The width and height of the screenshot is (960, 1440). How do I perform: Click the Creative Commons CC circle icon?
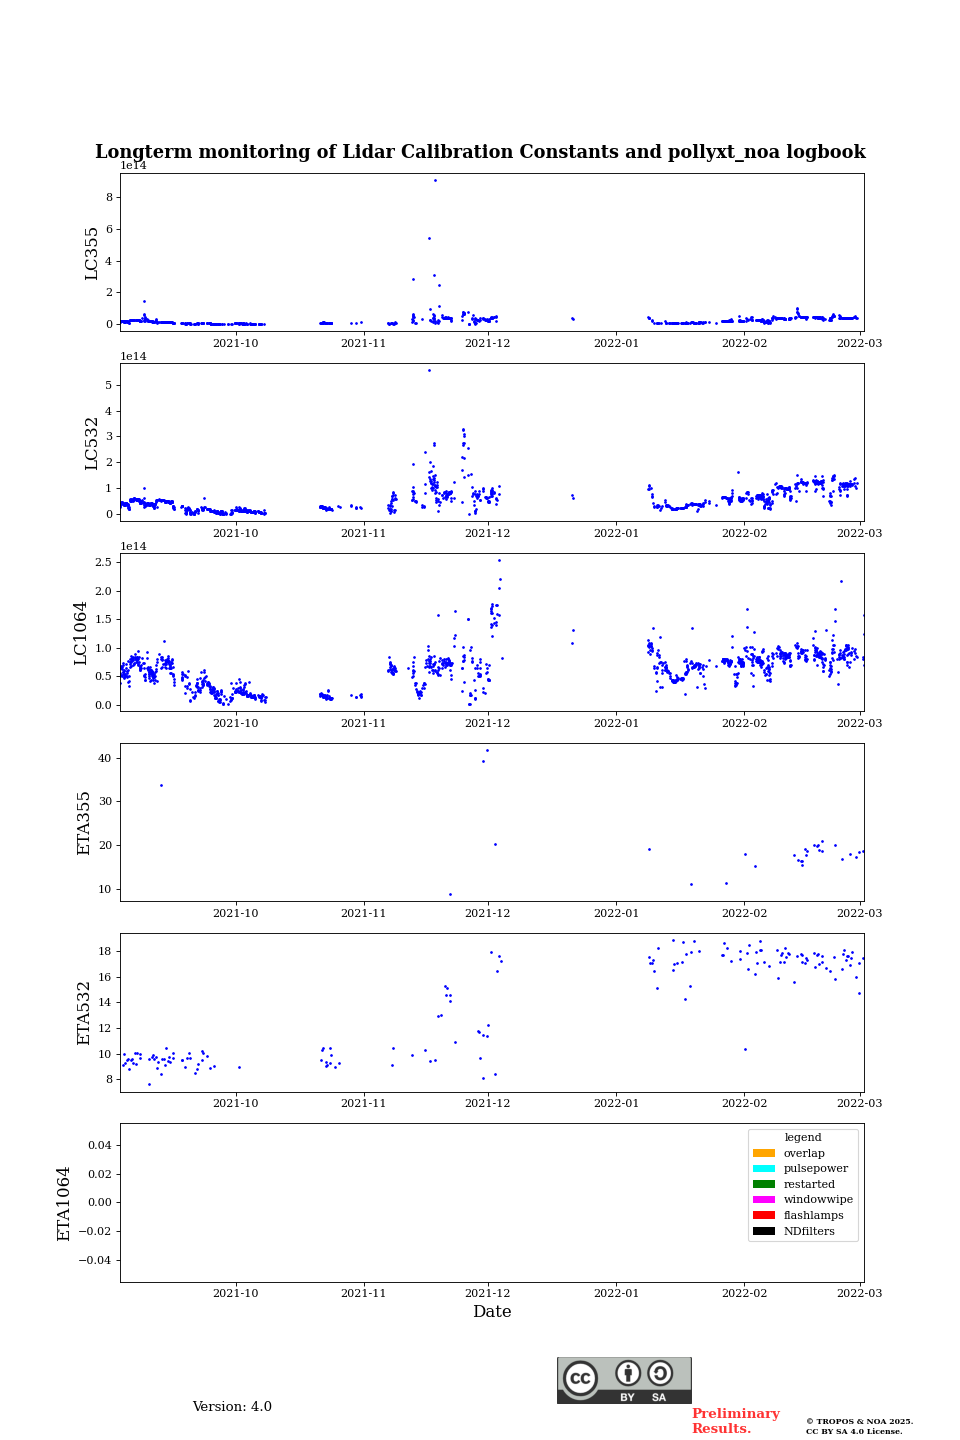pyautogui.click(x=580, y=1378)
